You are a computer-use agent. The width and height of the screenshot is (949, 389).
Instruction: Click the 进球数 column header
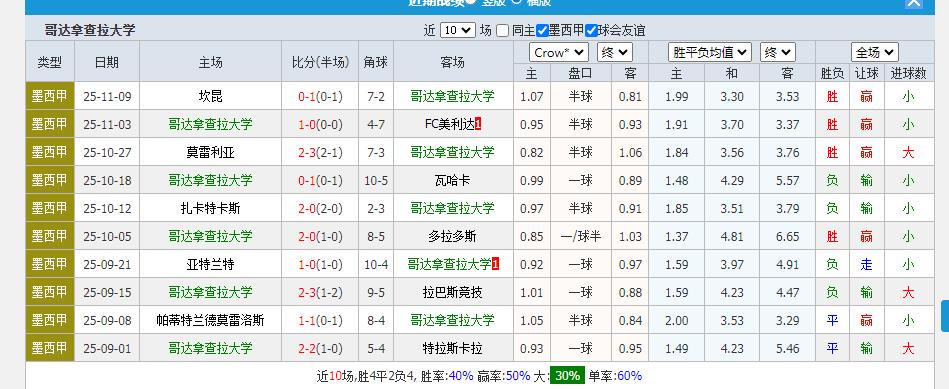pos(908,74)
